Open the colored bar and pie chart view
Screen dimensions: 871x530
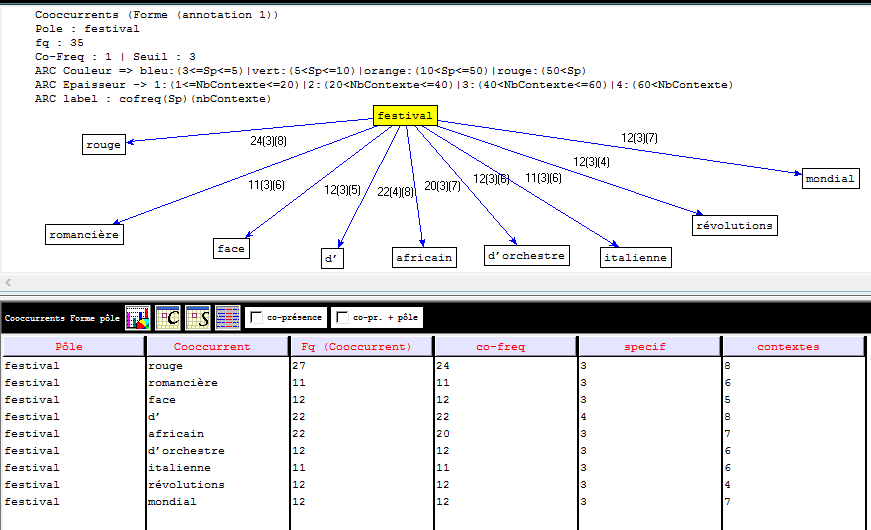[138, 318]
